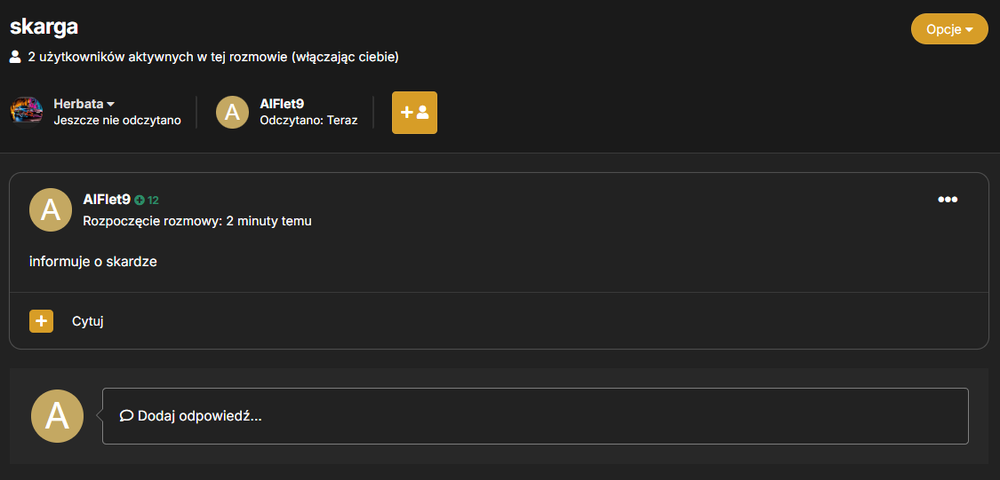Open AlFlet9 author name in message header
The width and height of the screenshot is (1000, 480).
click(x=107, y=200)
